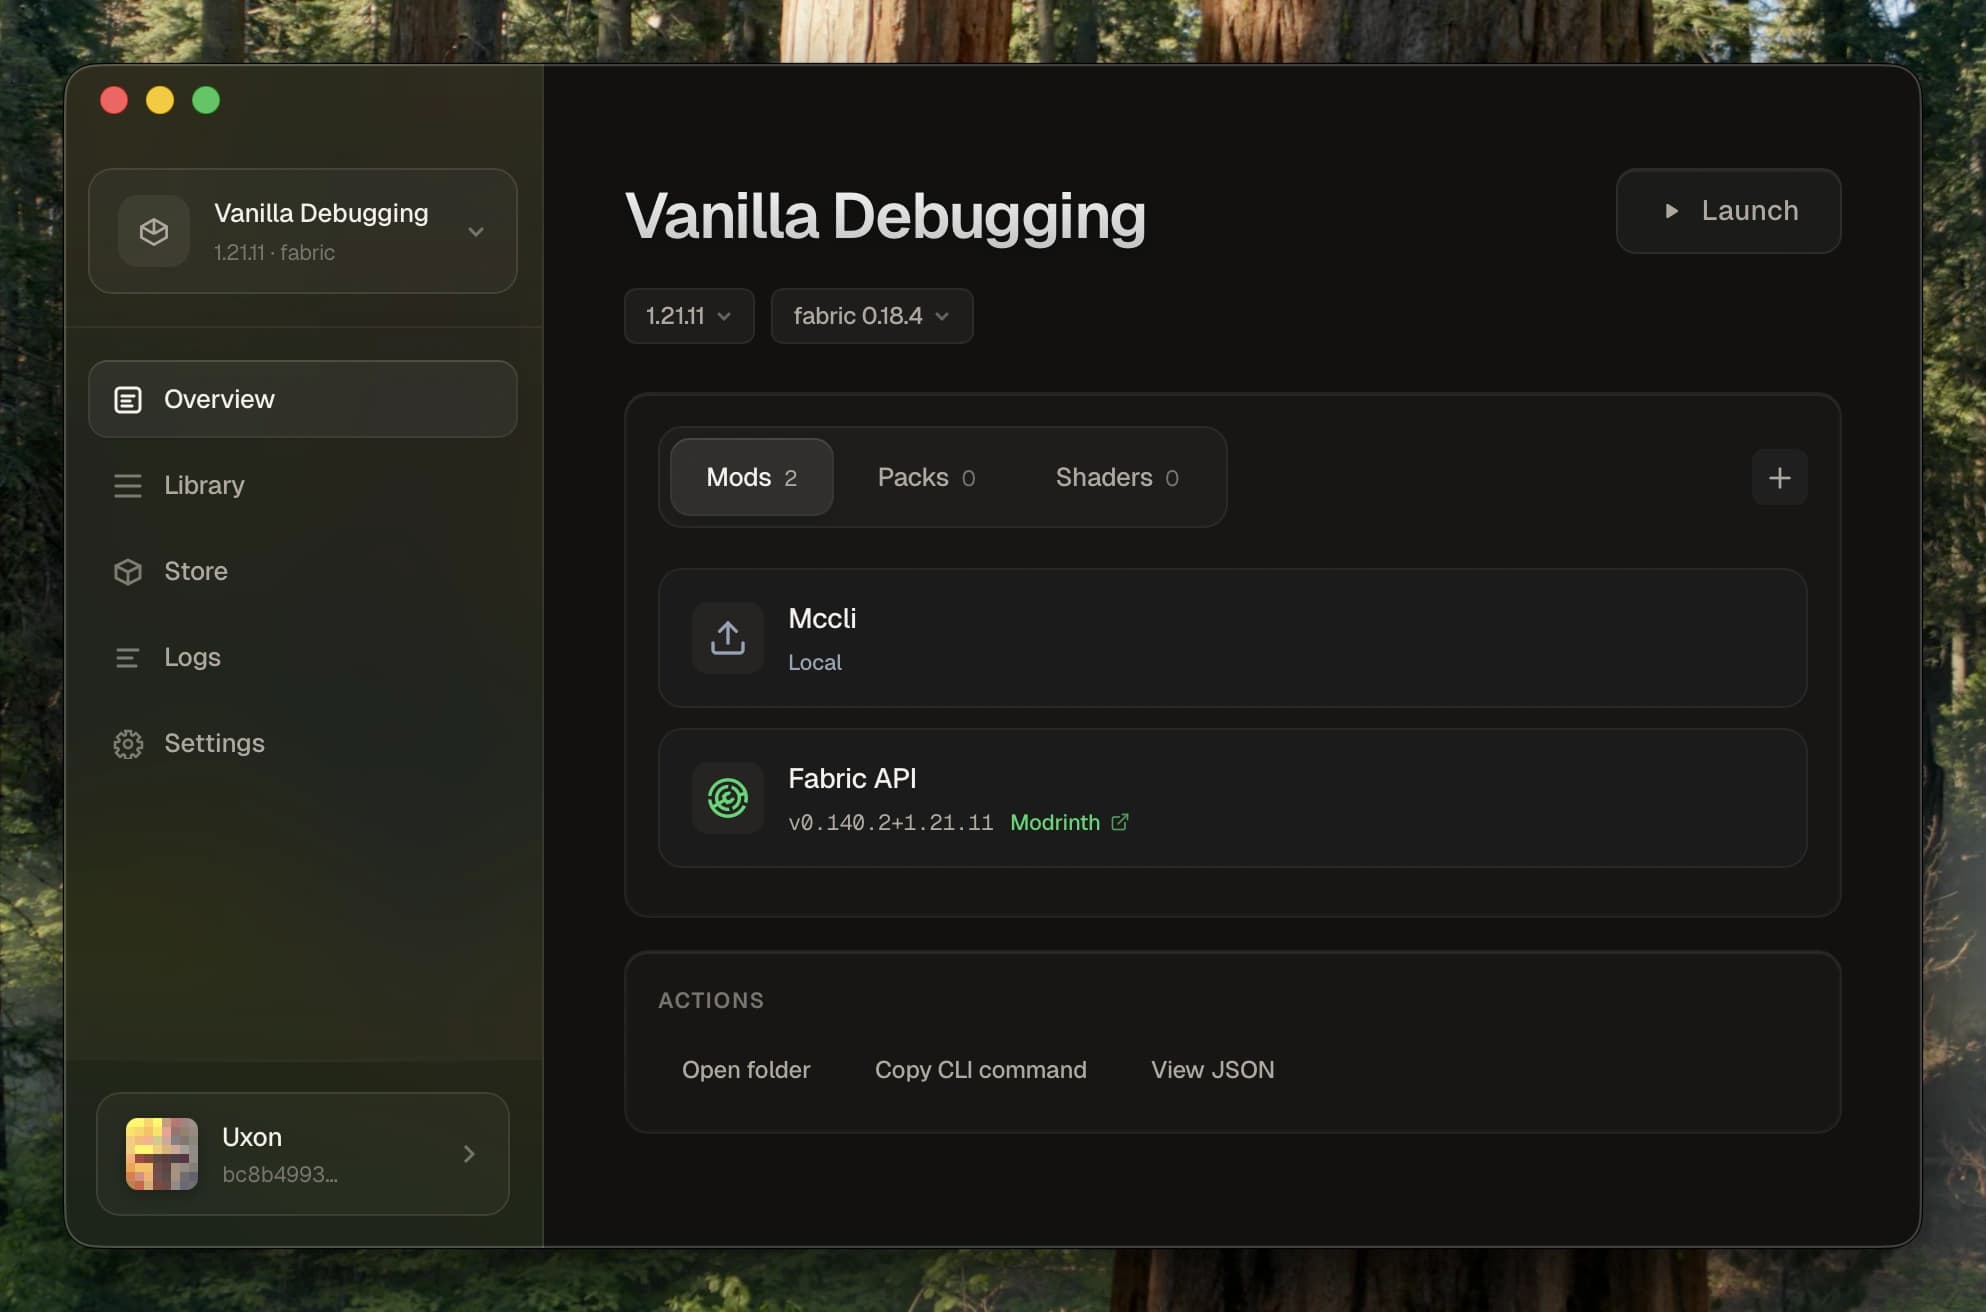Viewport: 1986px width, 1312px height.
Task: Expand the Uxon account details chevron
Action: (467, 1154)
